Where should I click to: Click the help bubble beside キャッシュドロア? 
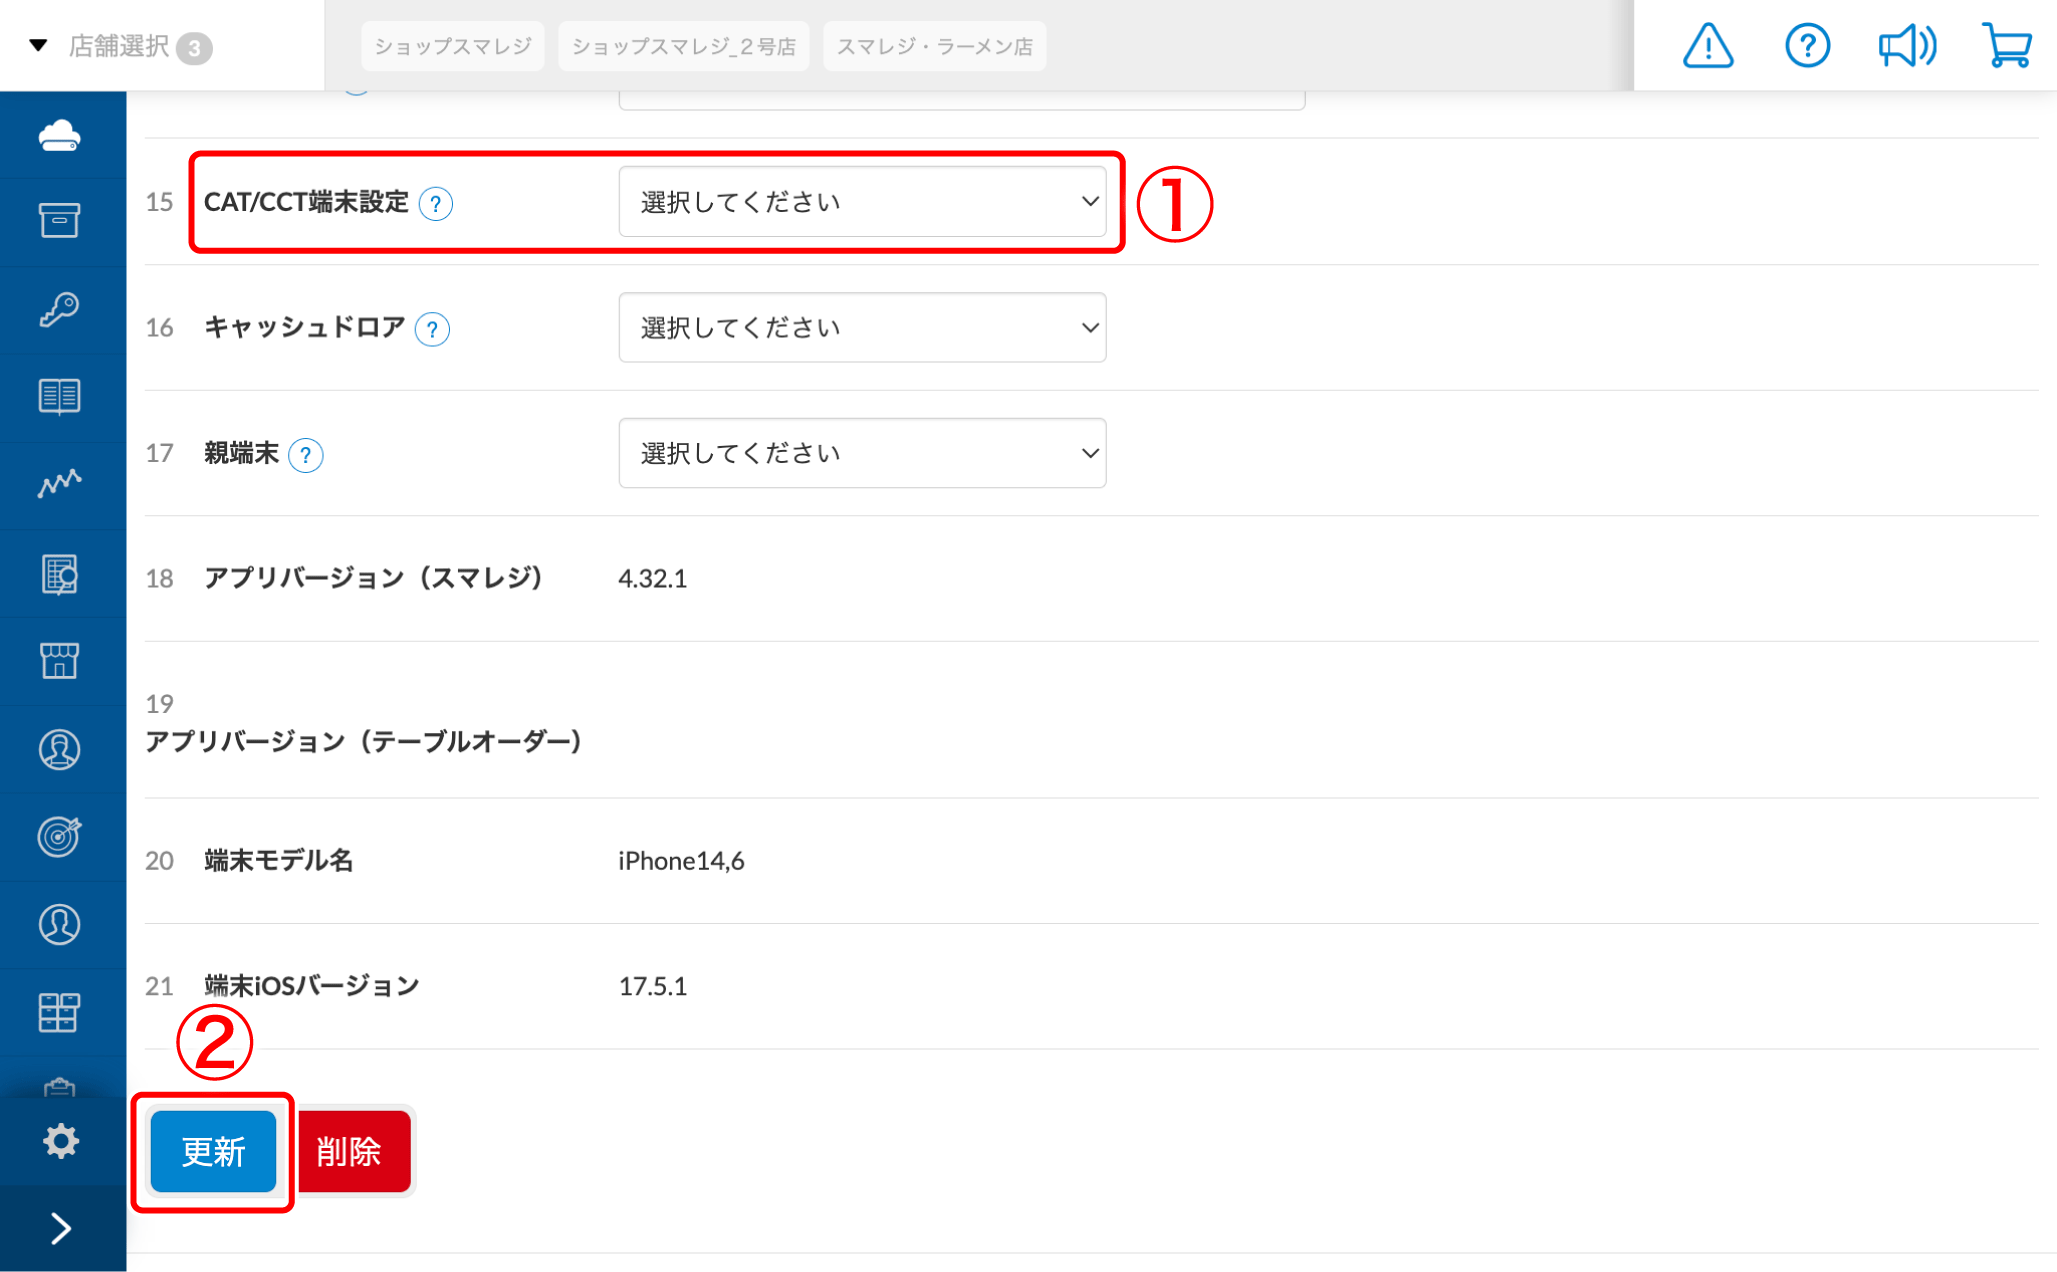click(433, 328)
